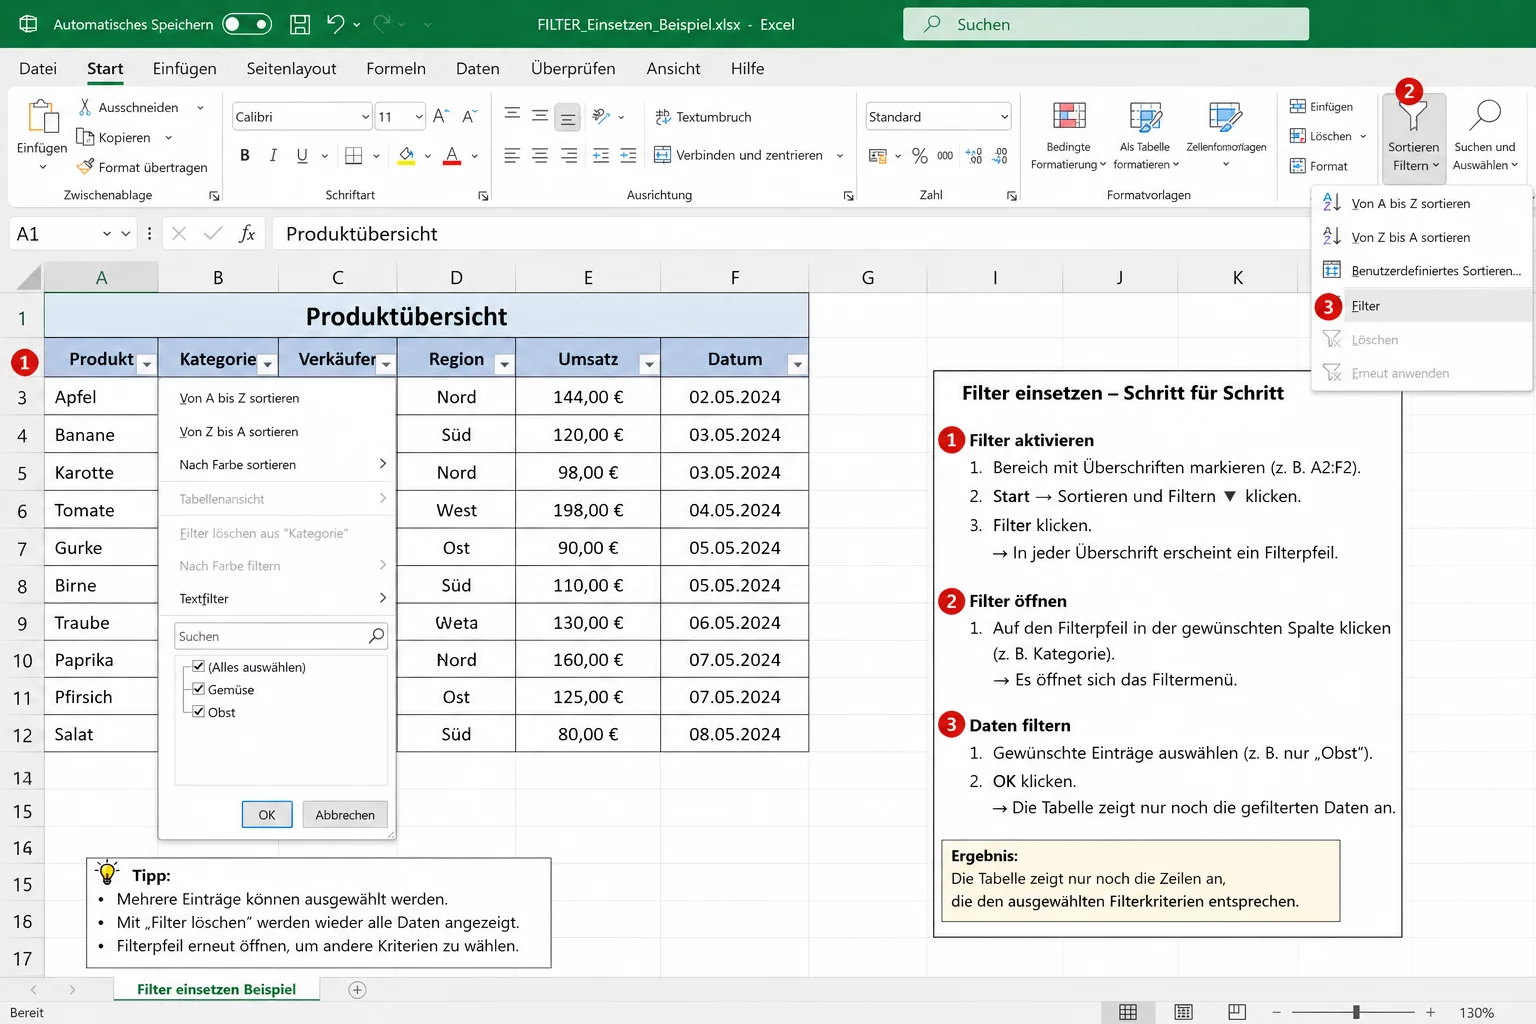Click the Italic formatting icon
The height and width of the screenshot is (1024, 1536).
click(273, 155)
